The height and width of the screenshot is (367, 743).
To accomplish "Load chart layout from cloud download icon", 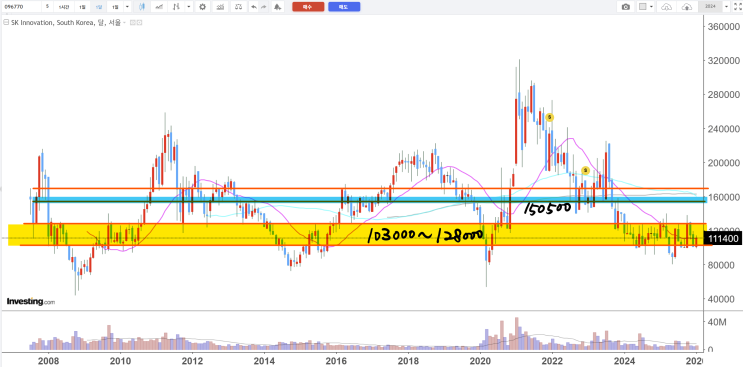I will [666, 7].
